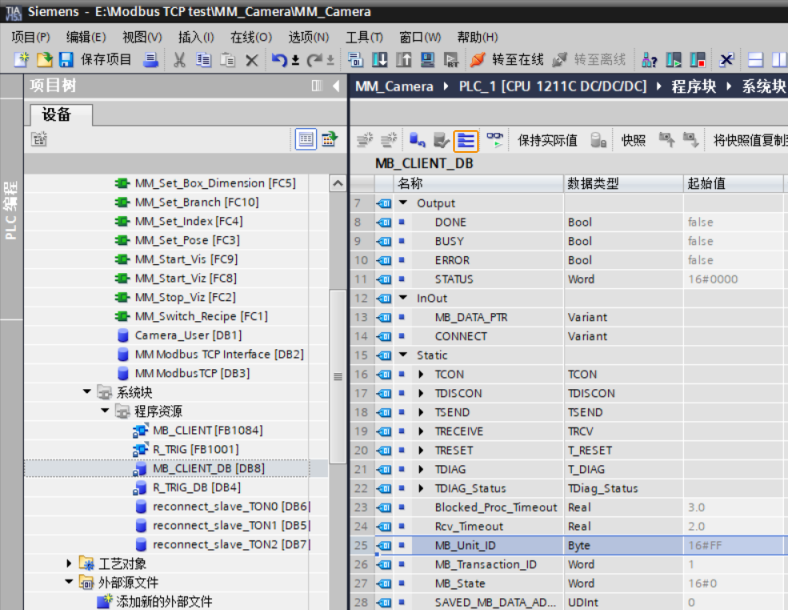Switch to the 设备 tab
Screen dimensions: 788x610
[57, 114]
